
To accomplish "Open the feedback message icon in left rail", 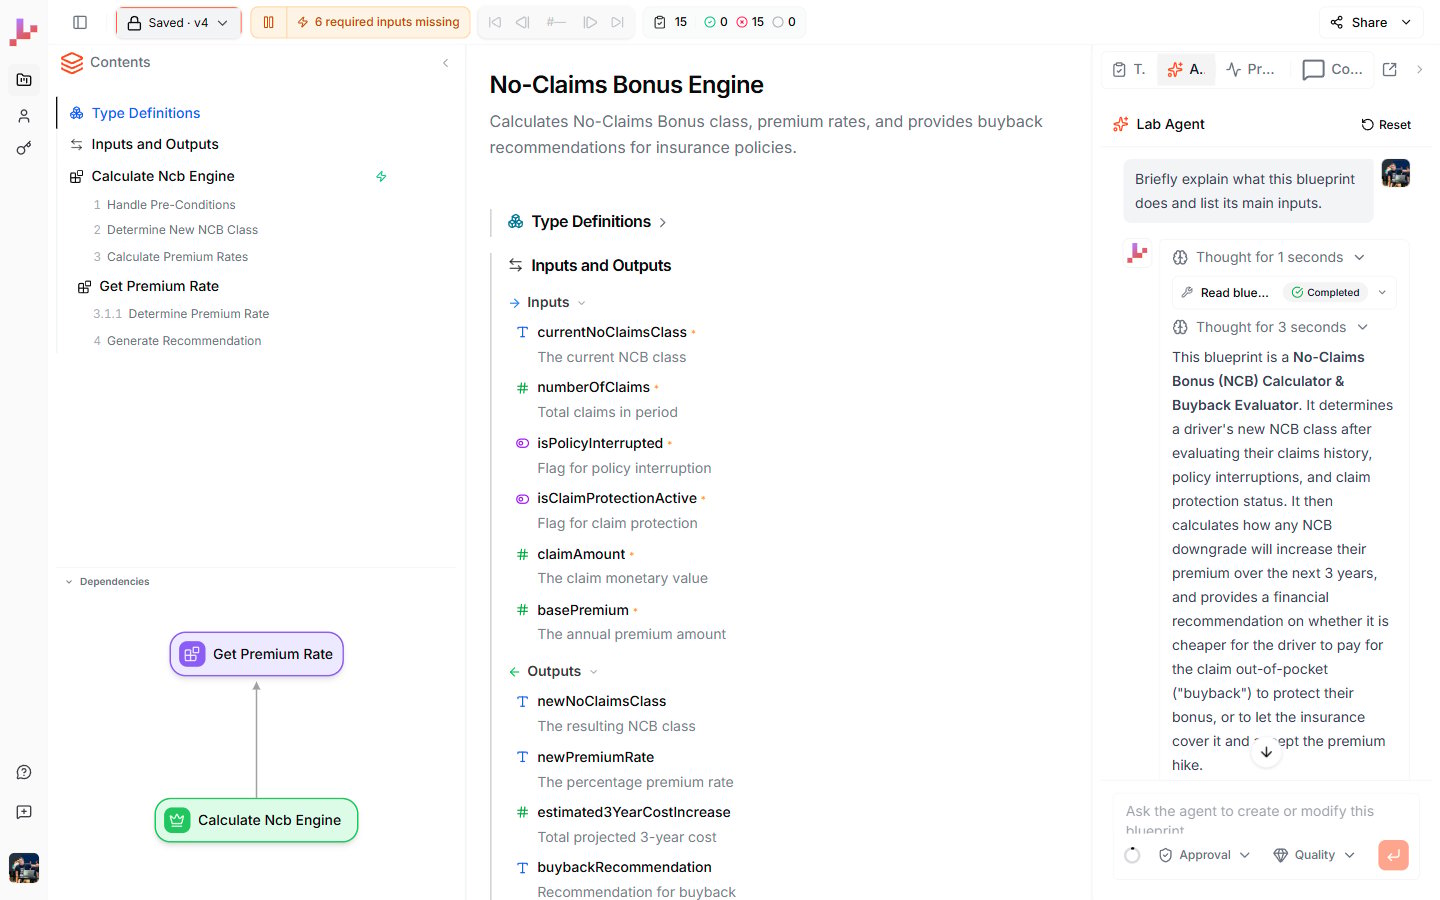I will pyautogui.click(x=24, y=812).
